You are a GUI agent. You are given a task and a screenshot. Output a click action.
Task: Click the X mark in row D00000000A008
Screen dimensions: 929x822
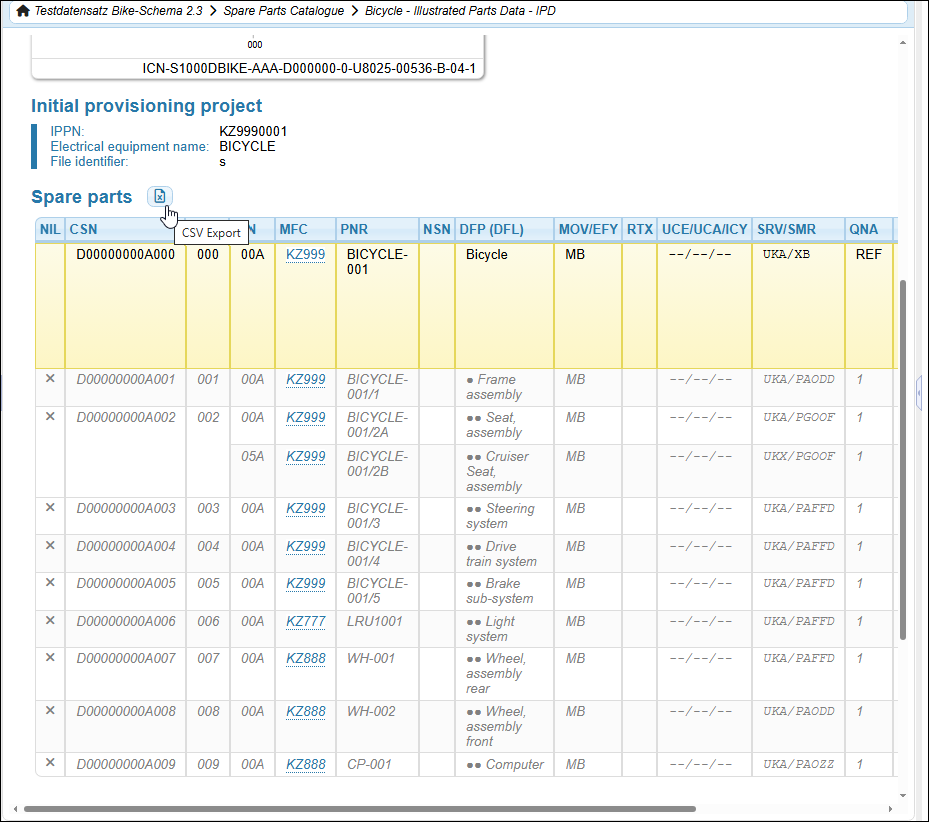pos(50,710)
